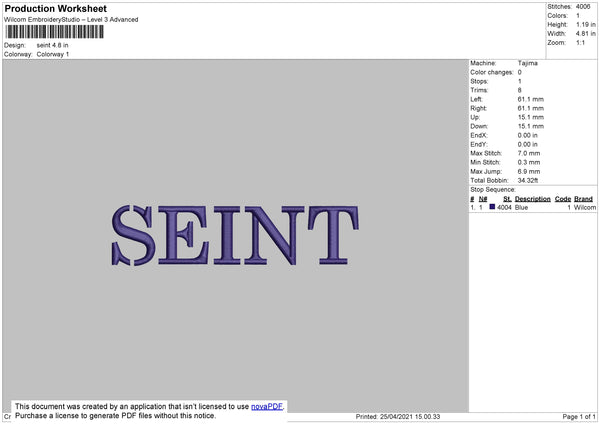Click the 'Stop Sequence:' label
Screen dimensions: 600x424
[493, 190]
